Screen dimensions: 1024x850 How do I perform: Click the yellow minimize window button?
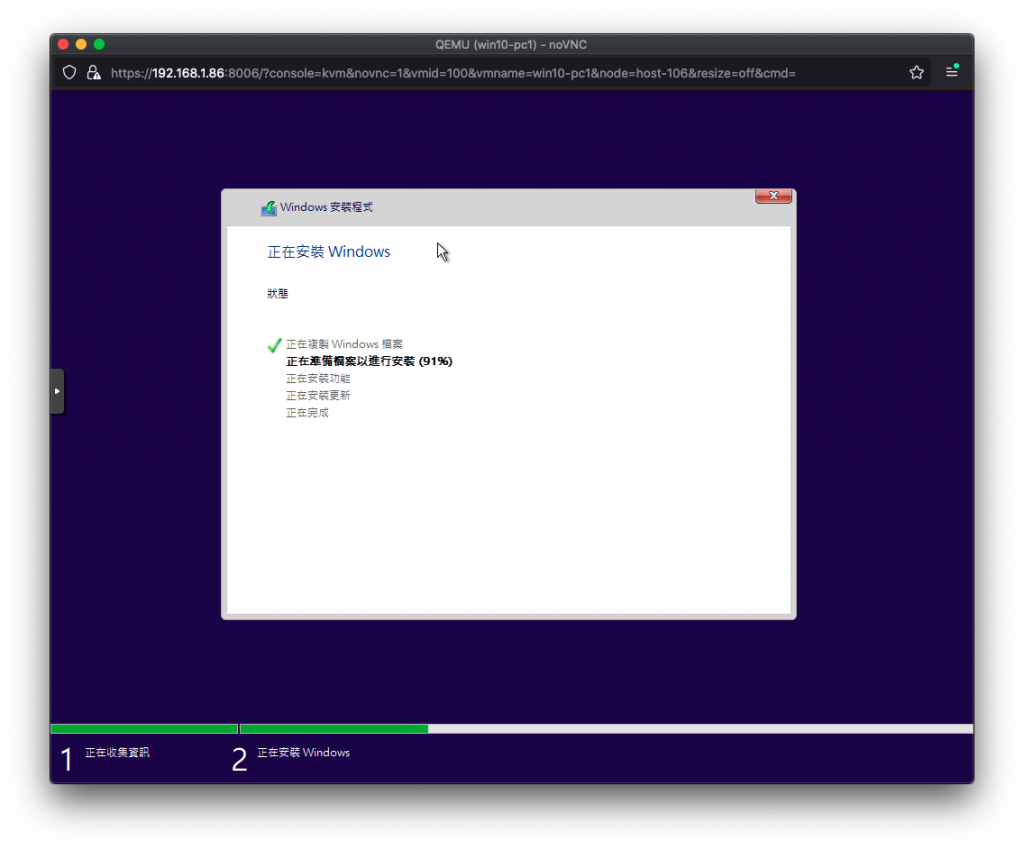pos(81,44)
